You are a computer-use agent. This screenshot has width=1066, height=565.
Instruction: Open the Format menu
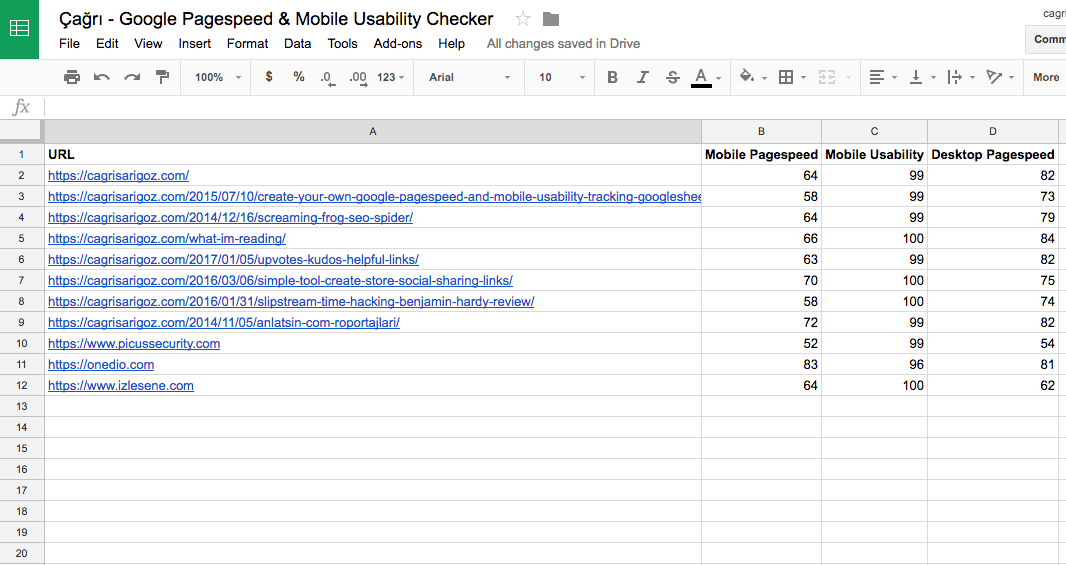click(x=247, y=44)
